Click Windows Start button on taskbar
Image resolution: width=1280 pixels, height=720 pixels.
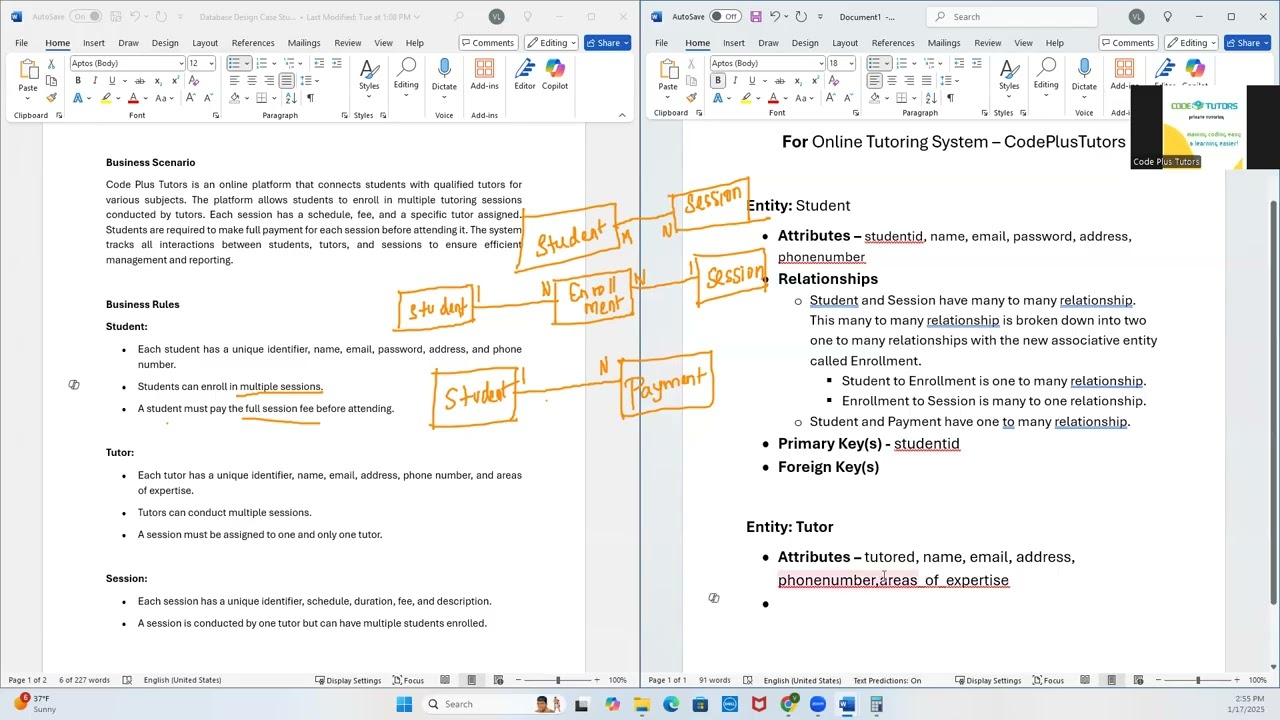click(x=404, y=704)
